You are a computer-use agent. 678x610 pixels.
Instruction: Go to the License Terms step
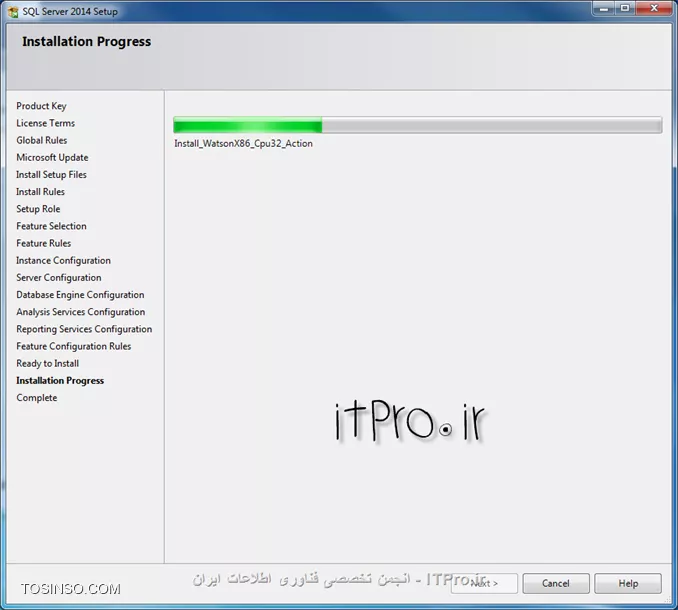click(x=45, y=123)
